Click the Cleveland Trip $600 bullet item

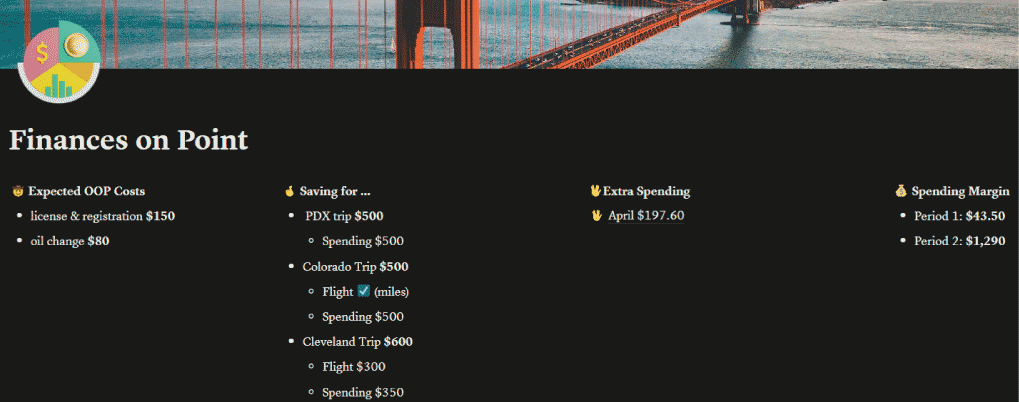pos(357,342)
